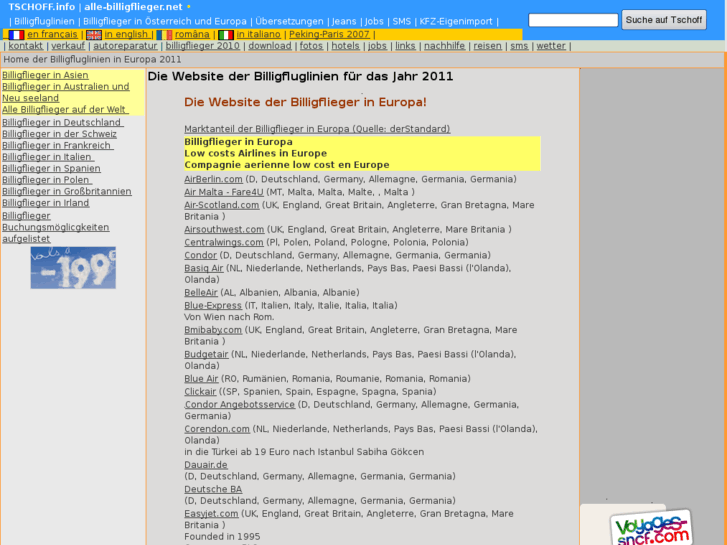Visit the Blue Air link

click(201, 379)
